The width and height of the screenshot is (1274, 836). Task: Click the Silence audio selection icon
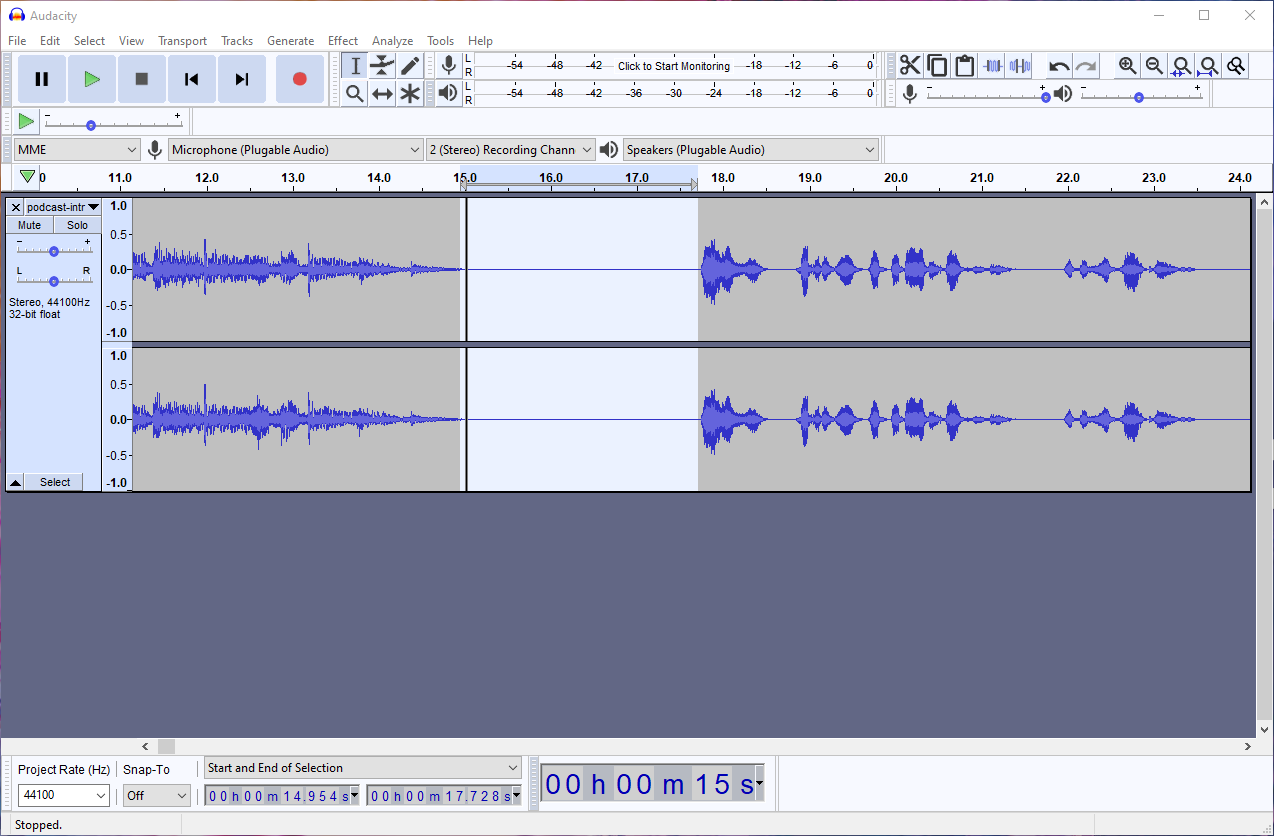[x=1019, y=66]
